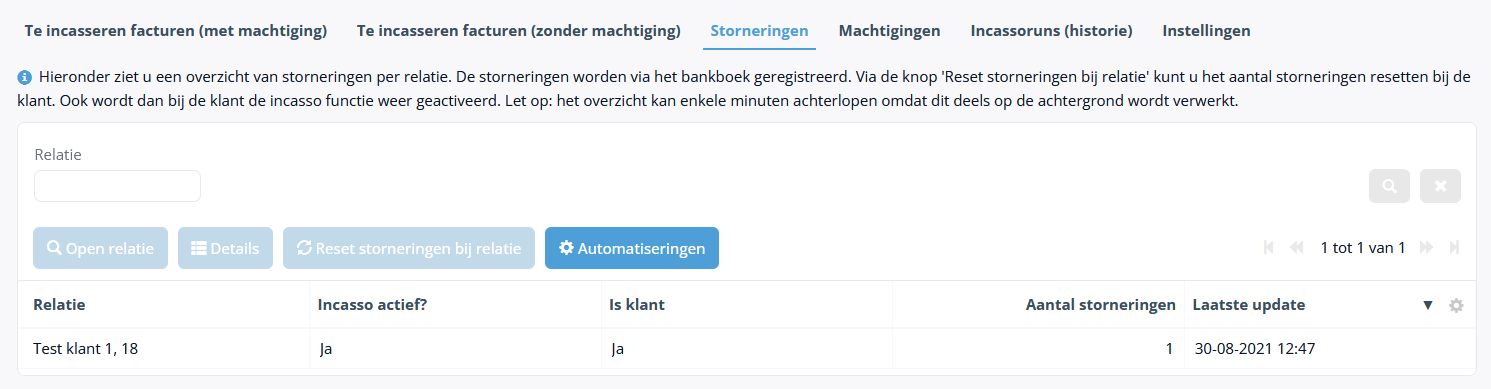Toggle sort arrow on Laatste update

(1428, 306)
